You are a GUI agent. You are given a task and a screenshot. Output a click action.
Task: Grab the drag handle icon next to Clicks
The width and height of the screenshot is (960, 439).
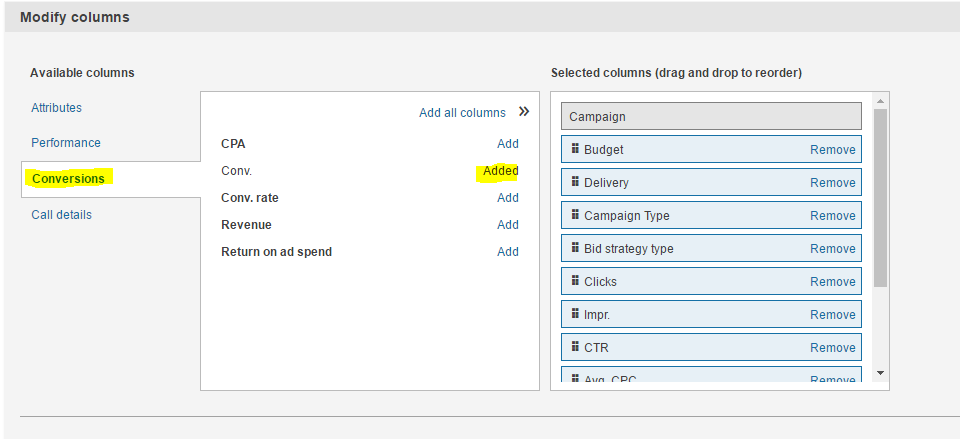[575, 280]
